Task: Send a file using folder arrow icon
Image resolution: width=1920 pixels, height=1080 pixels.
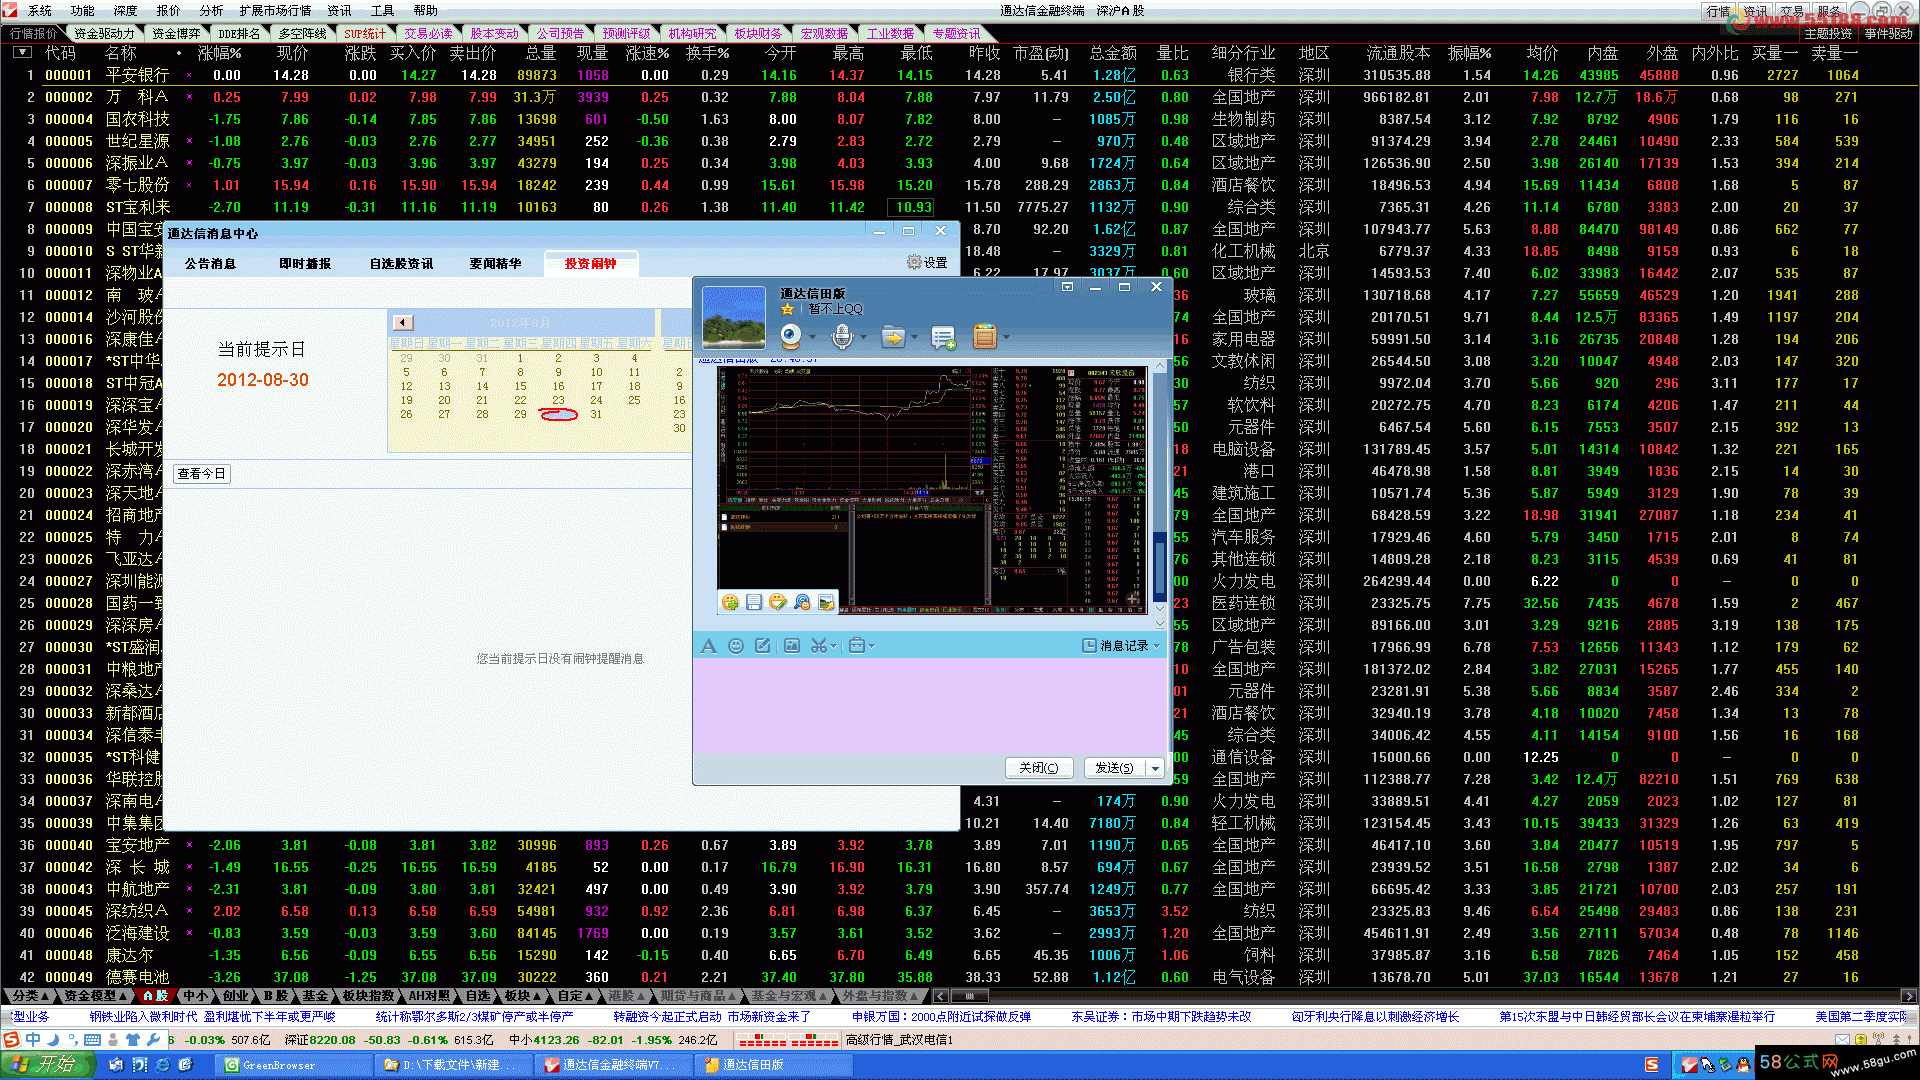Action: coord(892,337)
